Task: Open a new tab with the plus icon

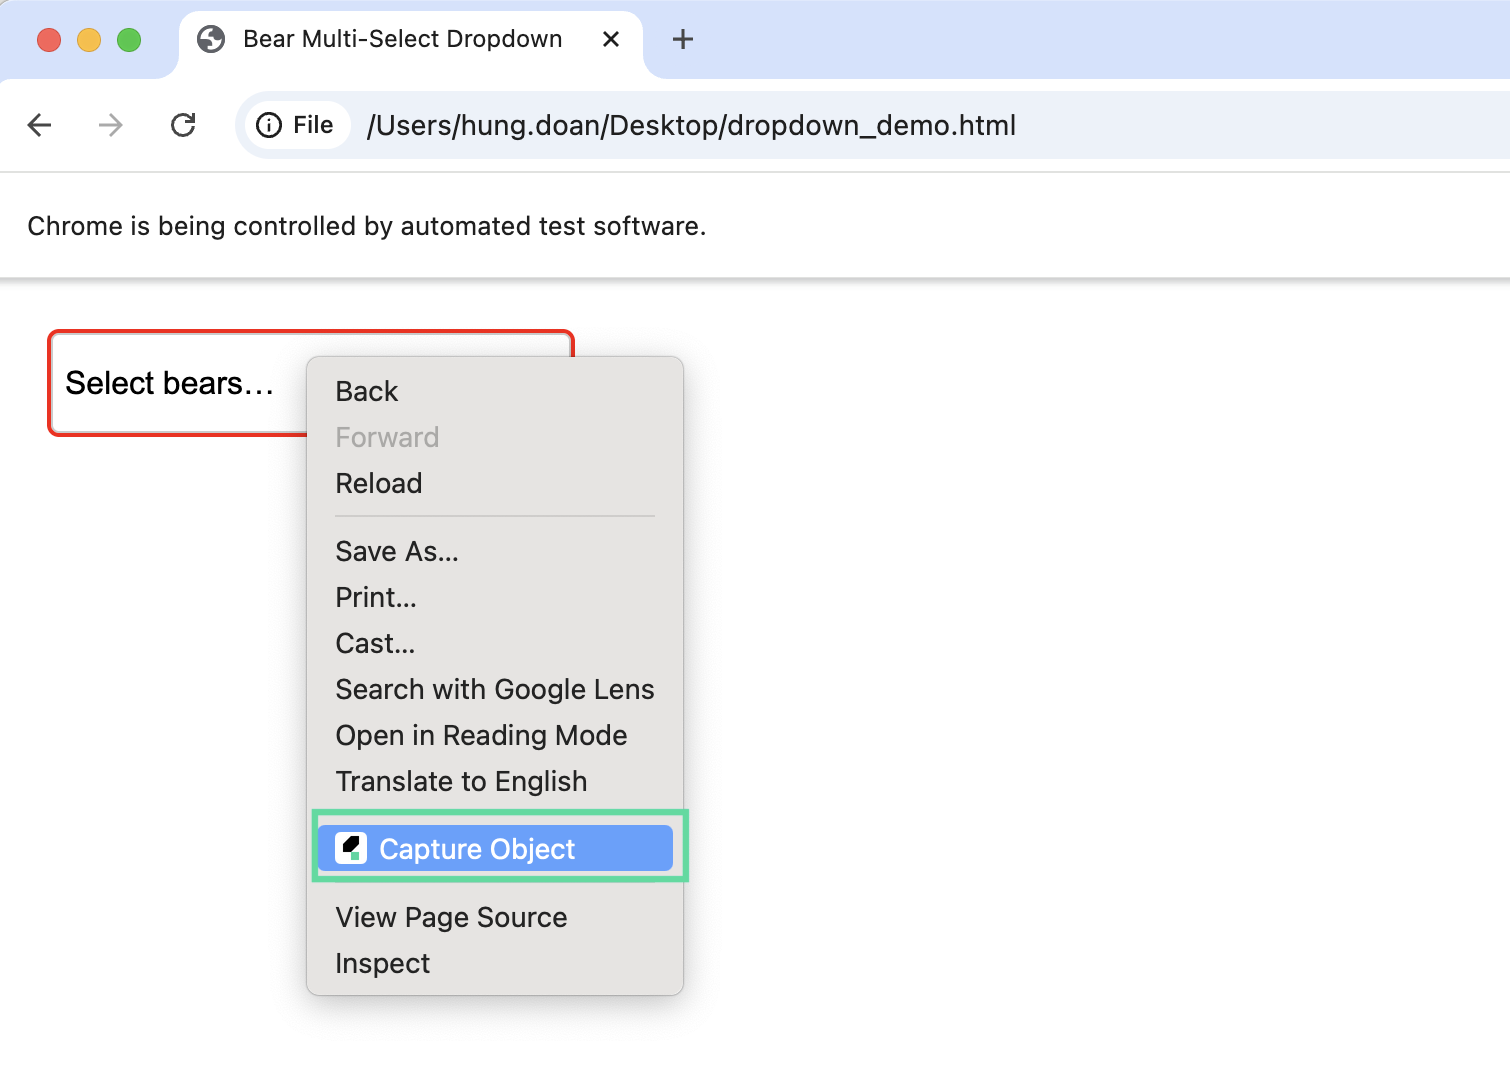Action: pos(682,39)
